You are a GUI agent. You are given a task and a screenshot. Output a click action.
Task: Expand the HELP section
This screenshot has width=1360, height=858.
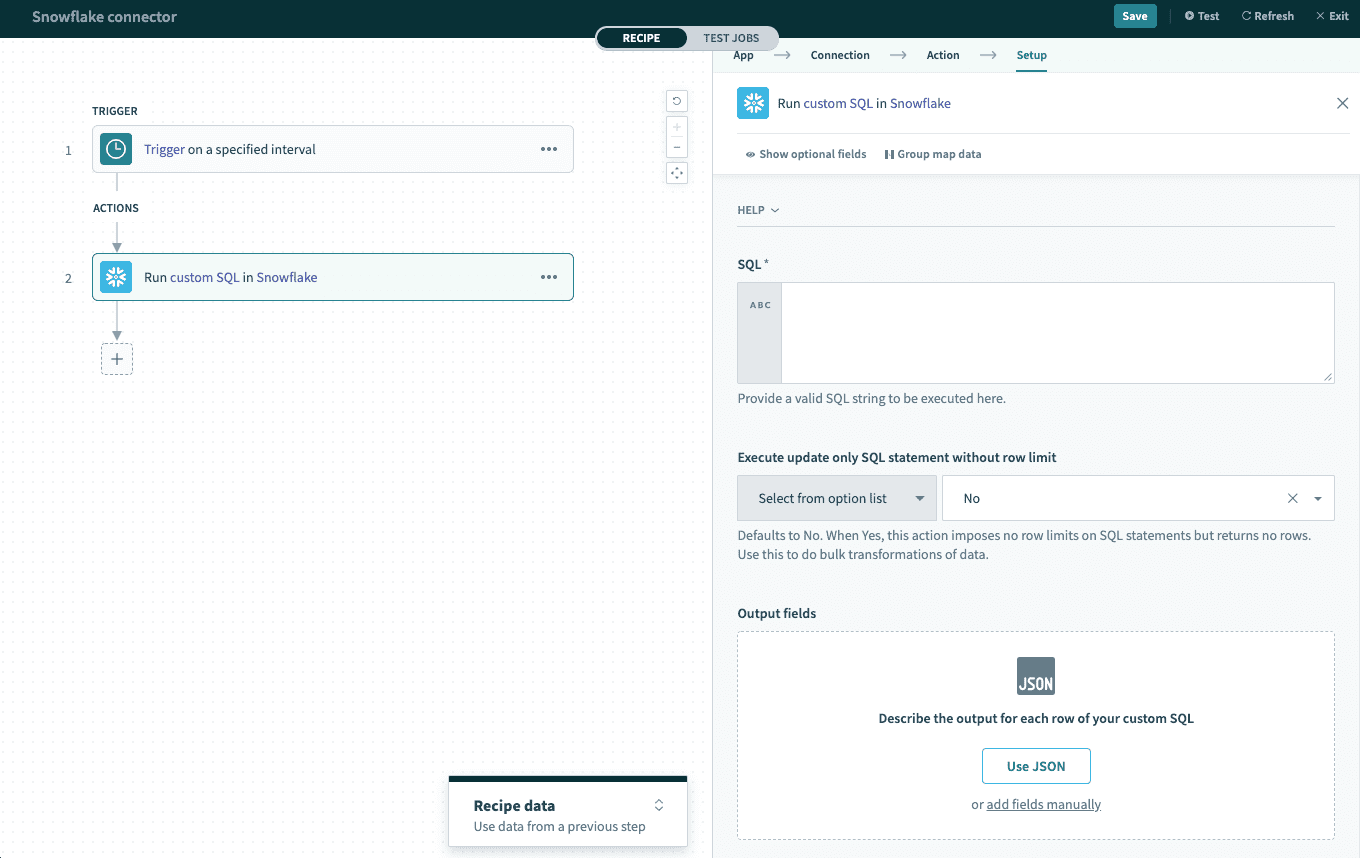point(757,210)
